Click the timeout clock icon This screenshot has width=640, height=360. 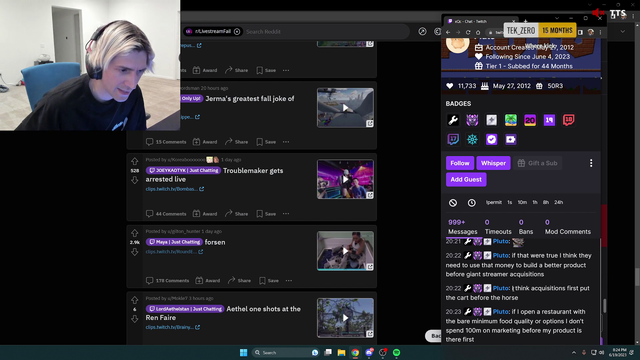(x=471, y=202)
